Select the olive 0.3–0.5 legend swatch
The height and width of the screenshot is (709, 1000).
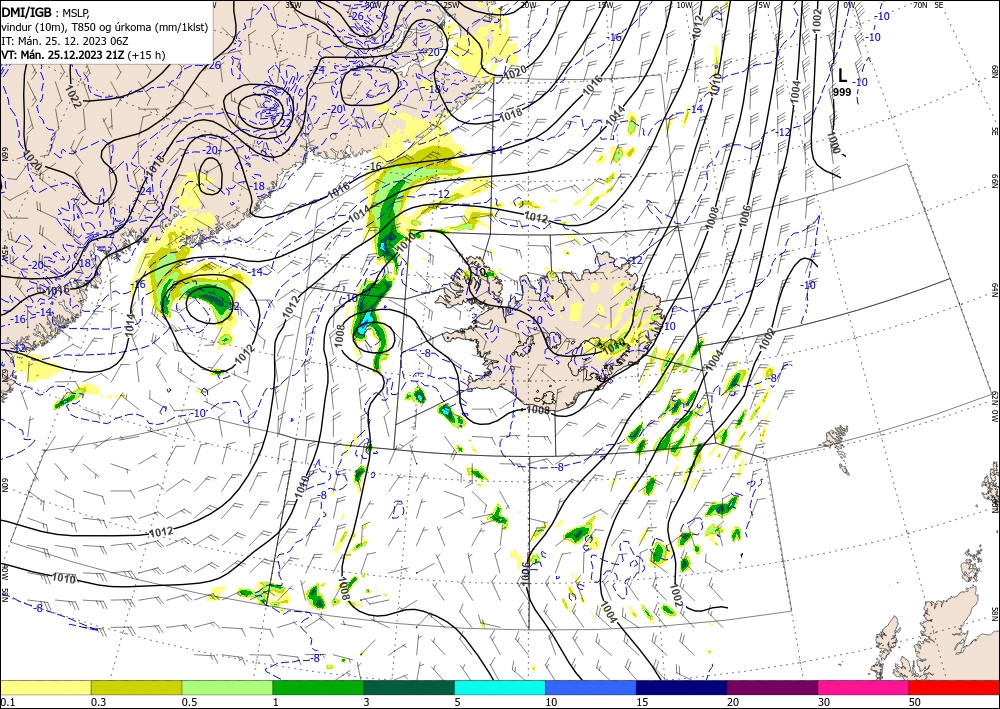point(136,687)
